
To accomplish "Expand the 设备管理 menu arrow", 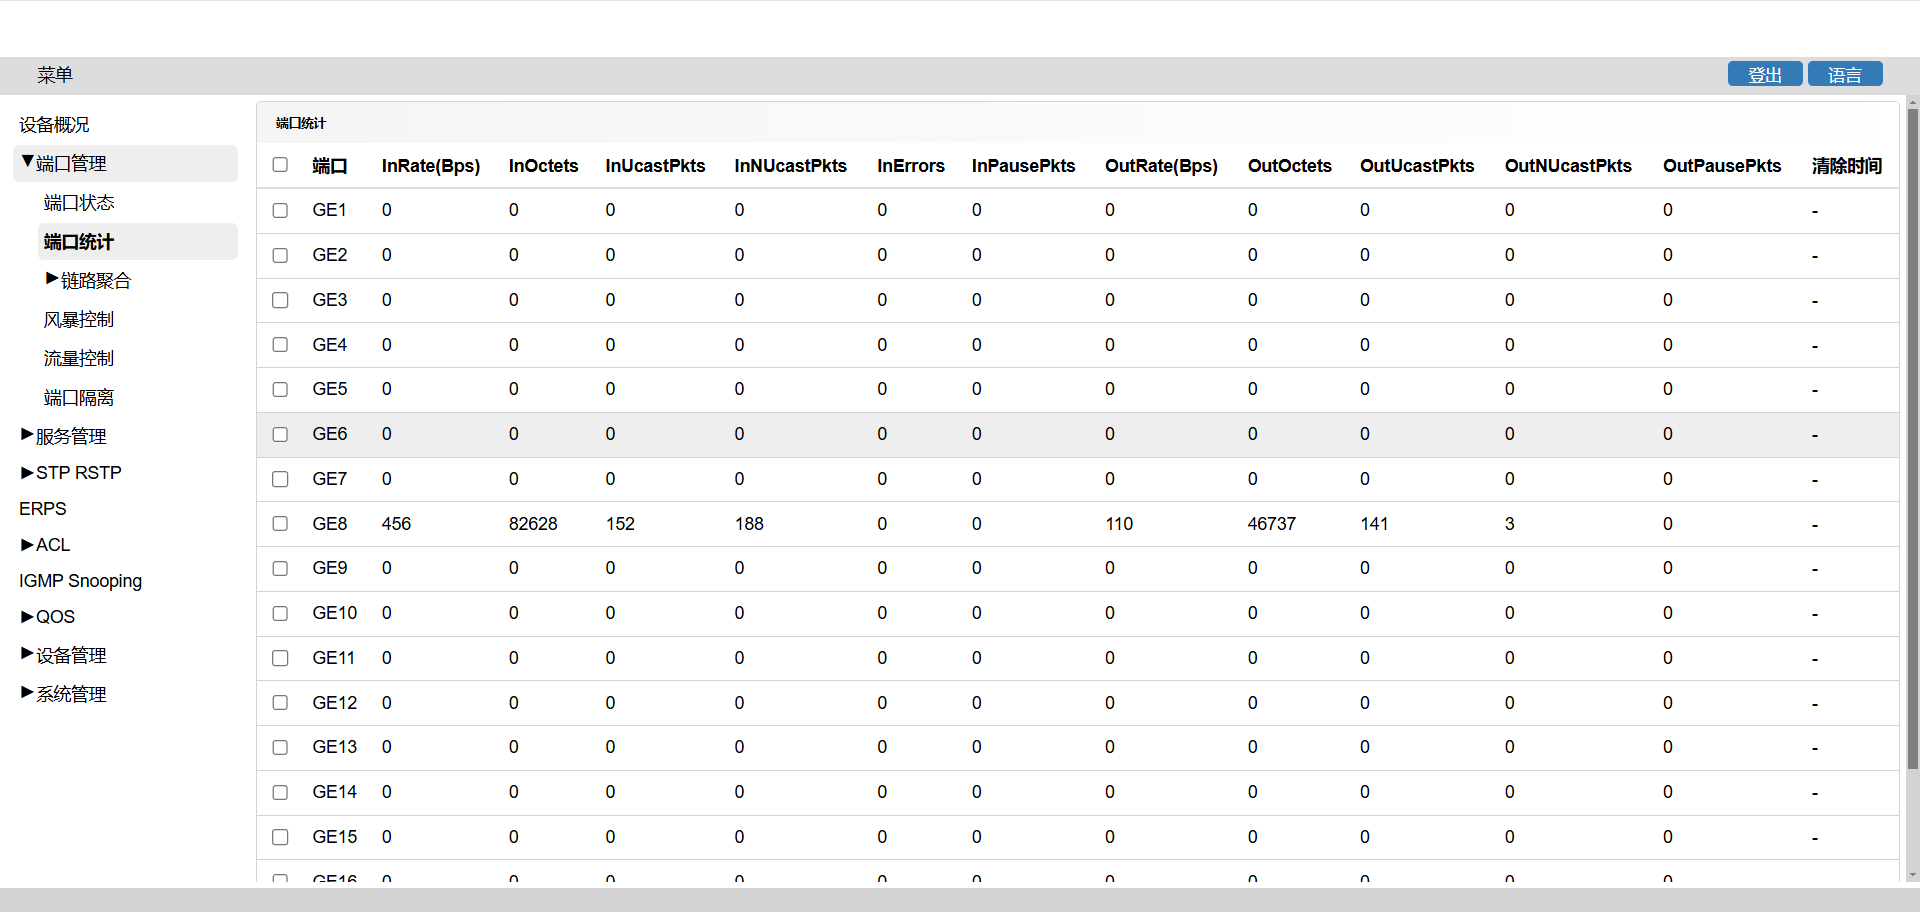I will pos(27,653).
